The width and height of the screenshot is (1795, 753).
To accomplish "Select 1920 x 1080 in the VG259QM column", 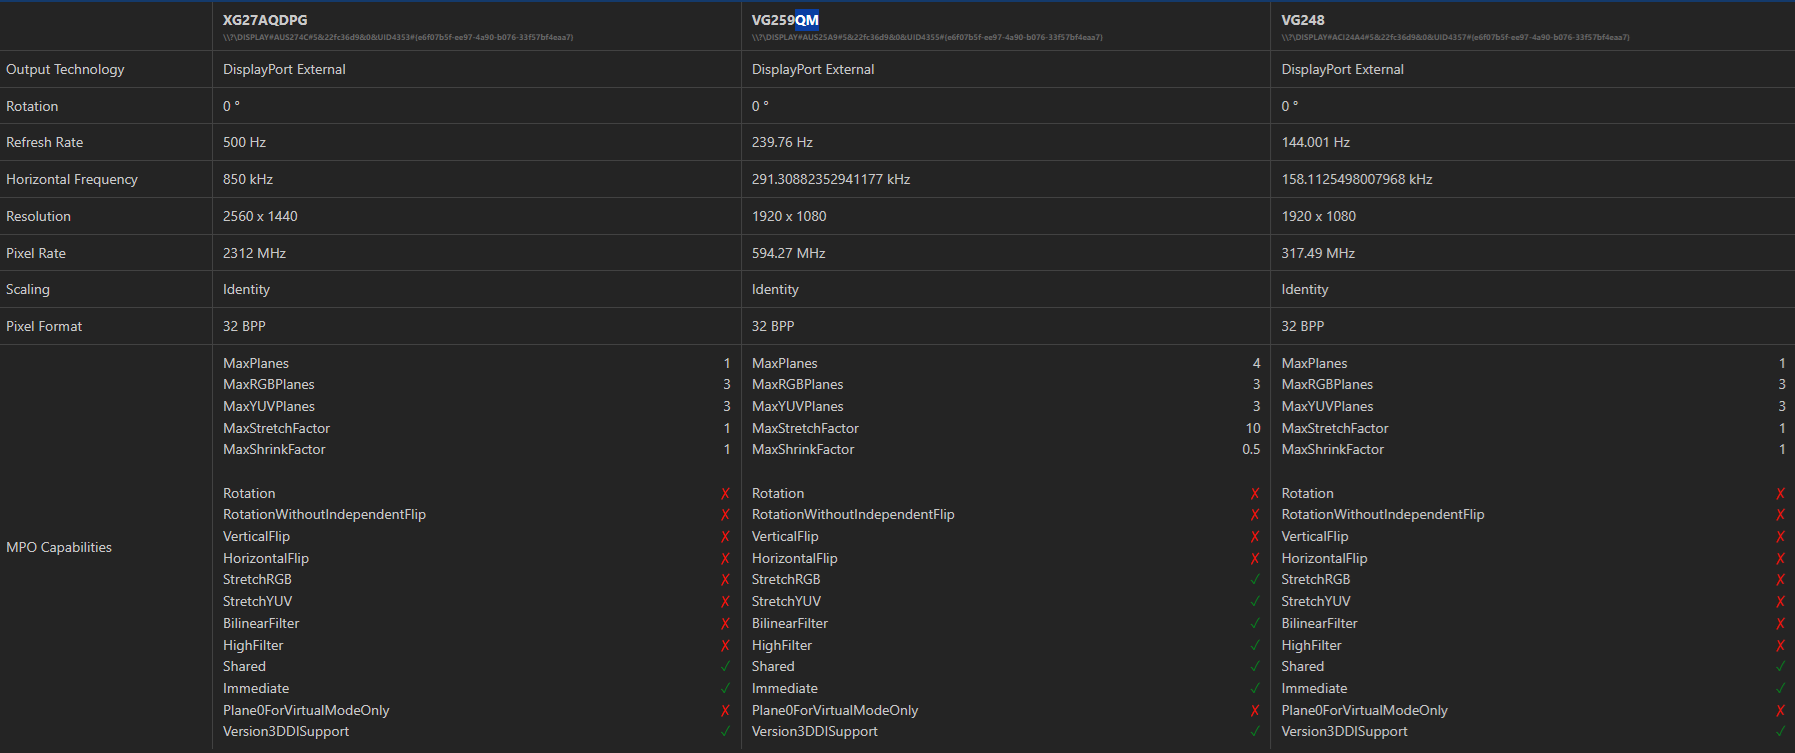I will coord(789,217).
